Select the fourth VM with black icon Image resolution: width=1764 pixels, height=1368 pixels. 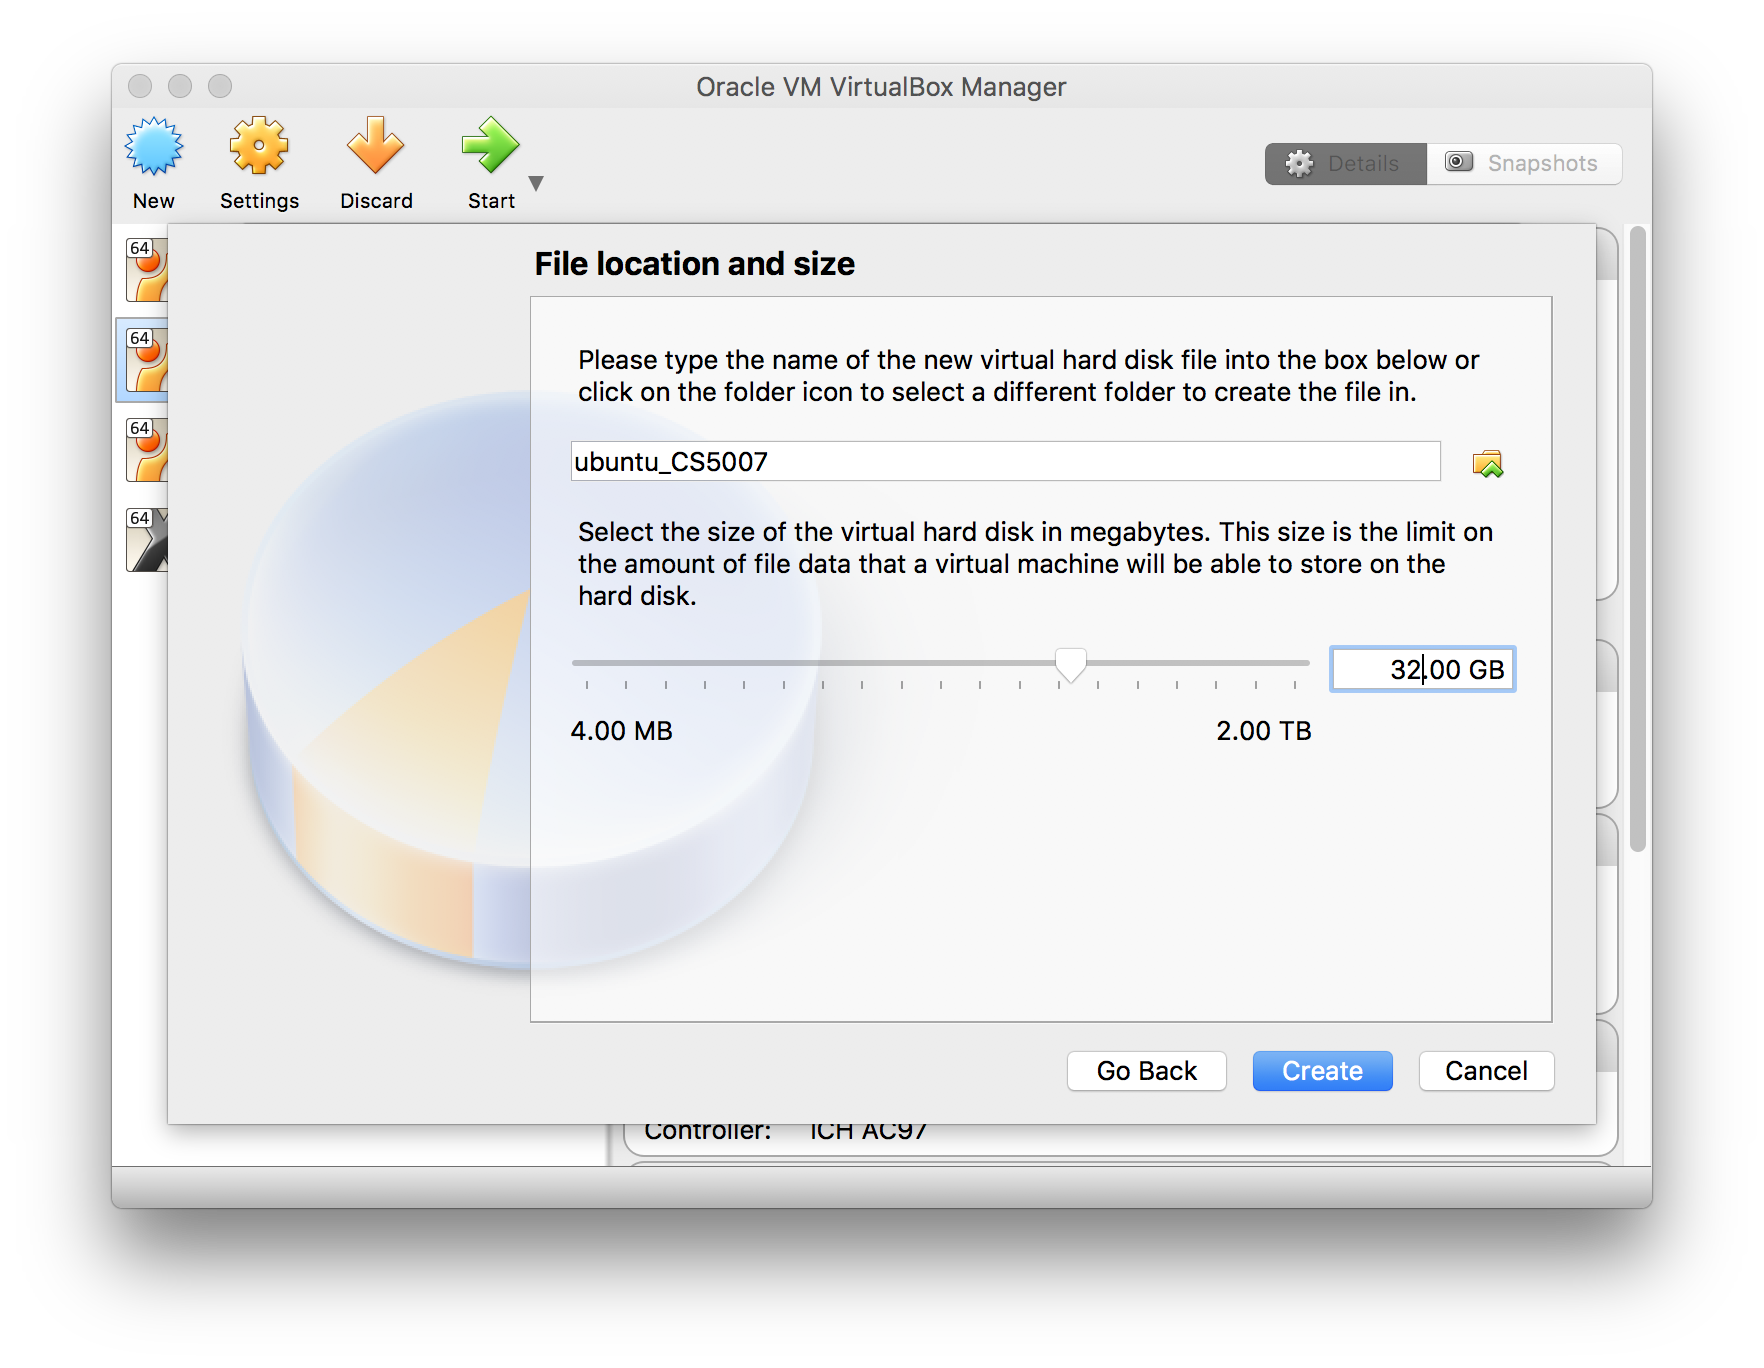(146, 540)
